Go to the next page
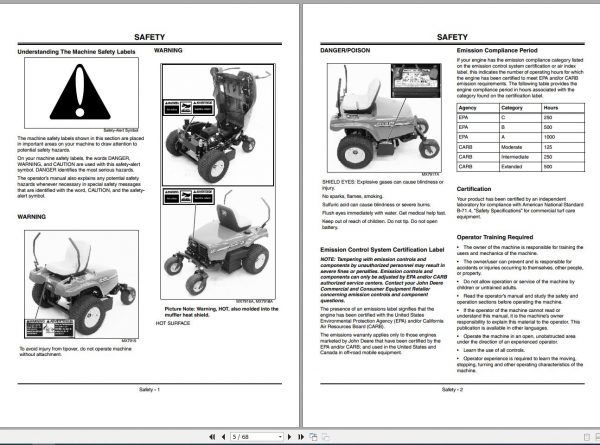600x445 pixels. click(x=289, y=437)
